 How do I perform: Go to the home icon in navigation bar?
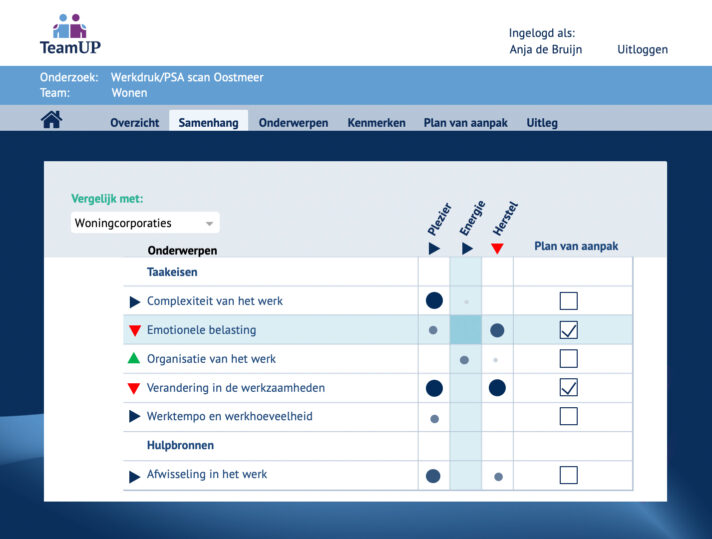pyautogui.click(x=52, y=120)
